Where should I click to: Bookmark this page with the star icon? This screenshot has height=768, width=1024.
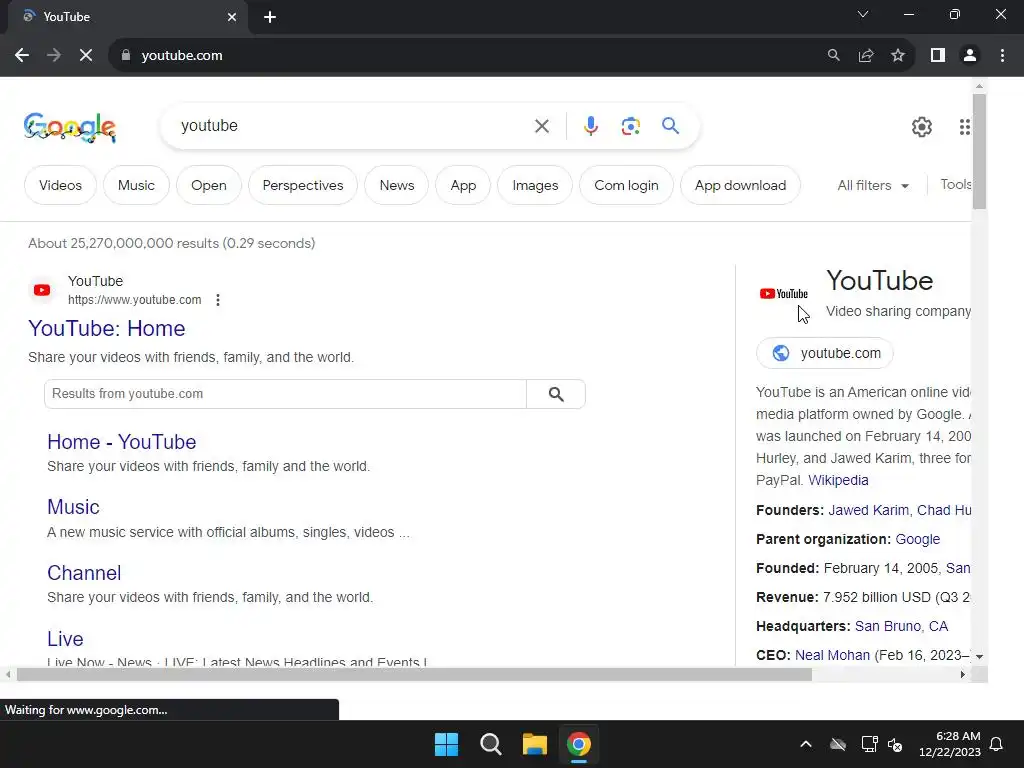pos(898,56)
